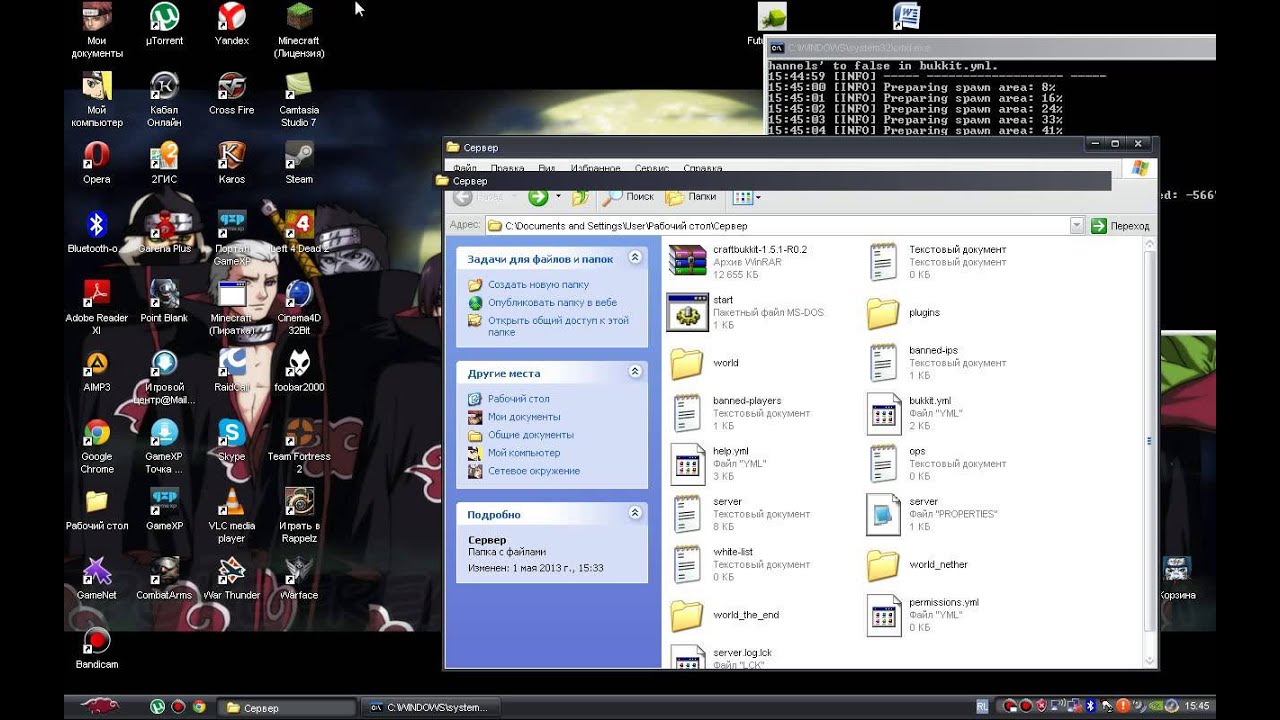The image size is (1280, 720).
Task: Open Мой компьютер link in sidebar
Action: tap(524, 453)
